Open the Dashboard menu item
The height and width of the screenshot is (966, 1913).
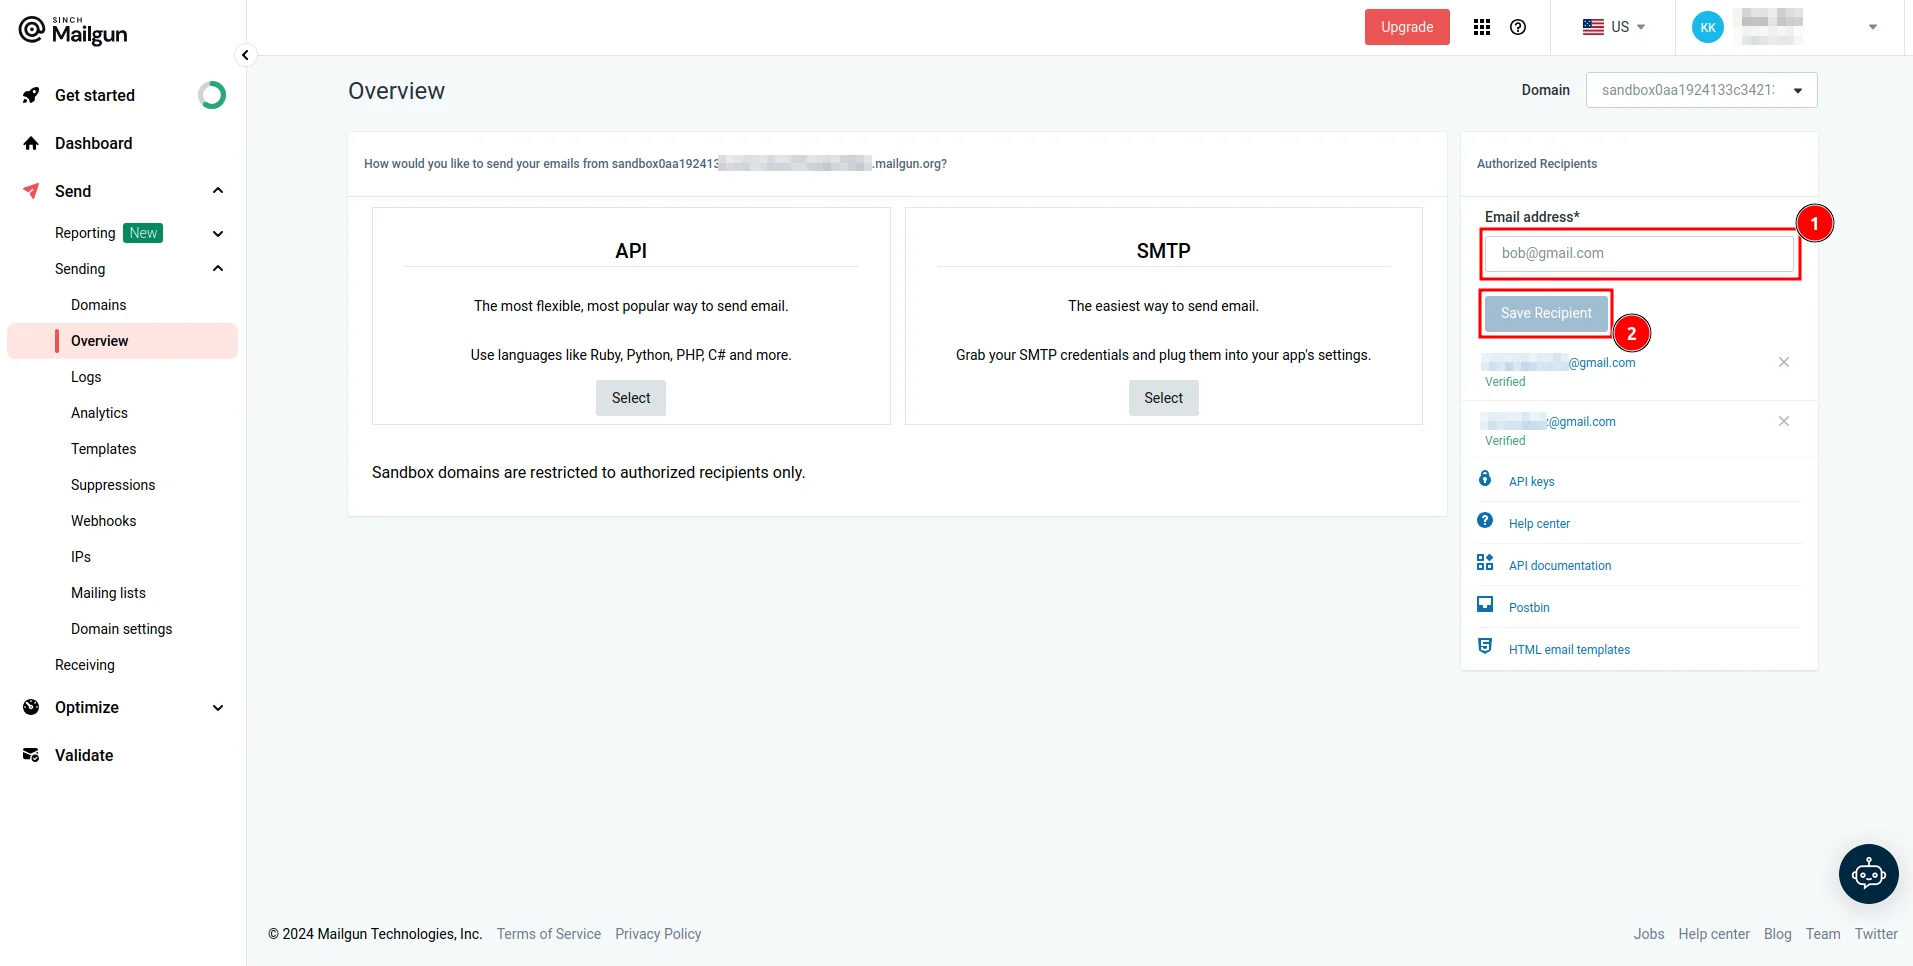[x=94, y=143]
